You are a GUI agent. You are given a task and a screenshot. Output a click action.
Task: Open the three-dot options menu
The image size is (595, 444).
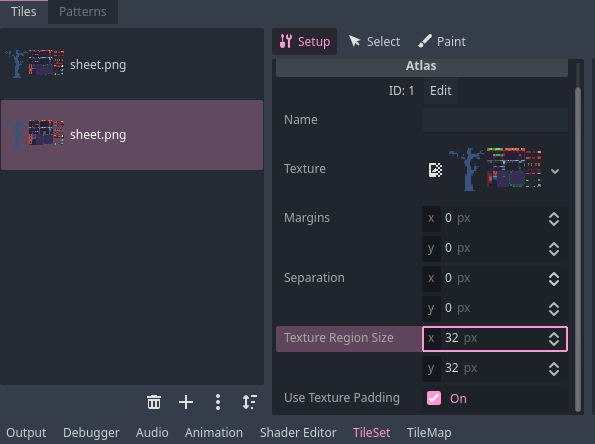tap(218, 402)
